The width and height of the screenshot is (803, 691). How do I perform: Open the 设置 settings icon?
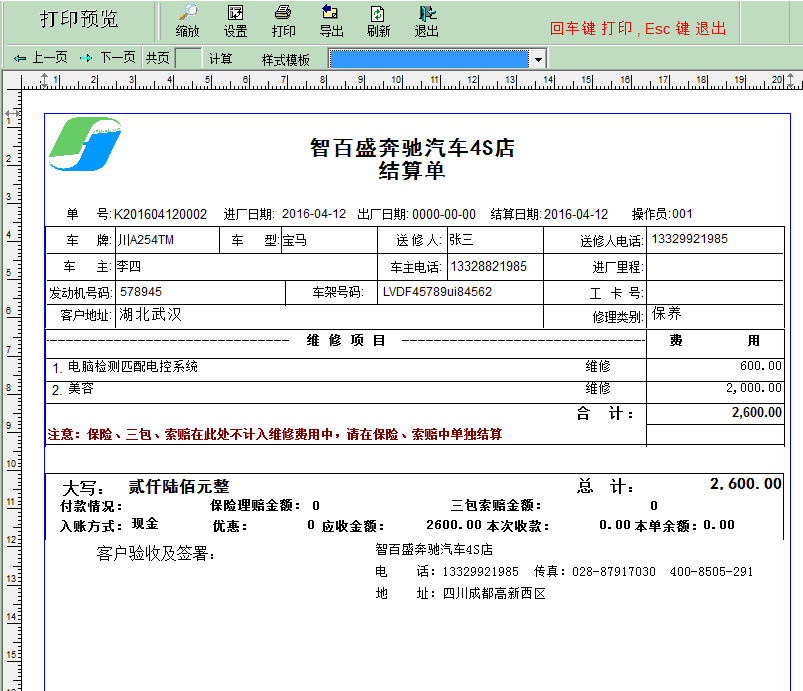236,12
